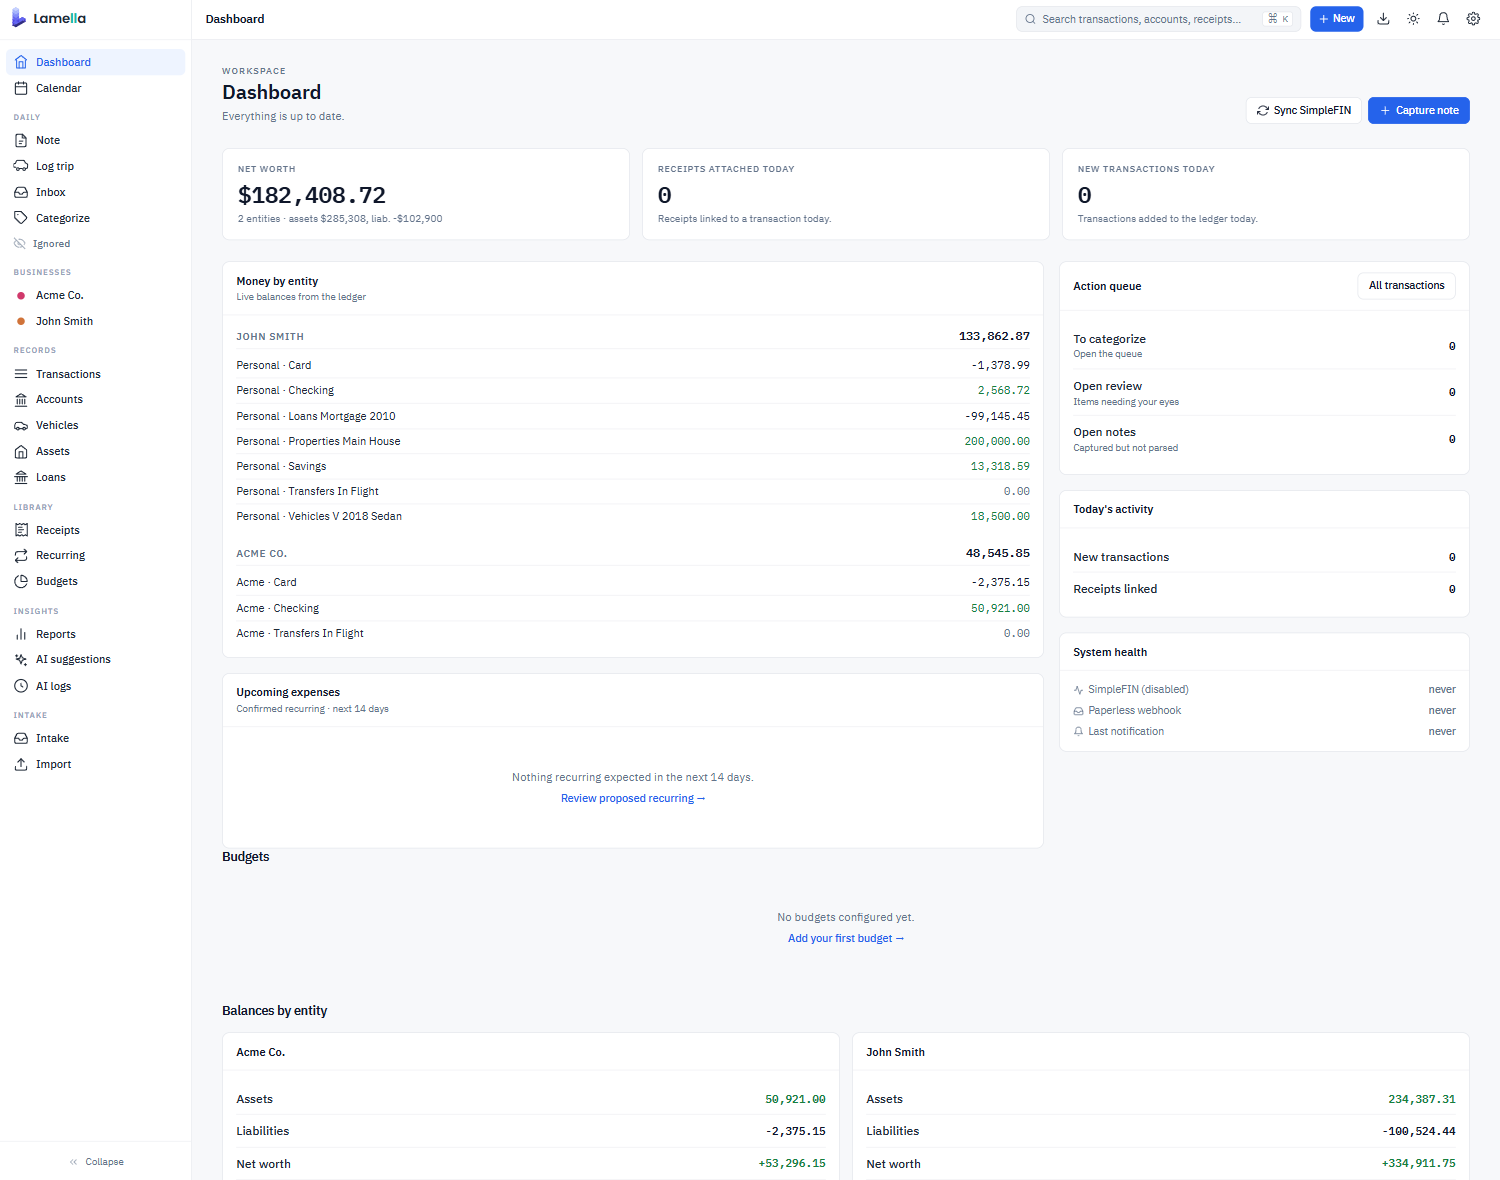Click Sync SimpleFIN button
This screenshot has width=1500, height=1180.
(1303, 110)
